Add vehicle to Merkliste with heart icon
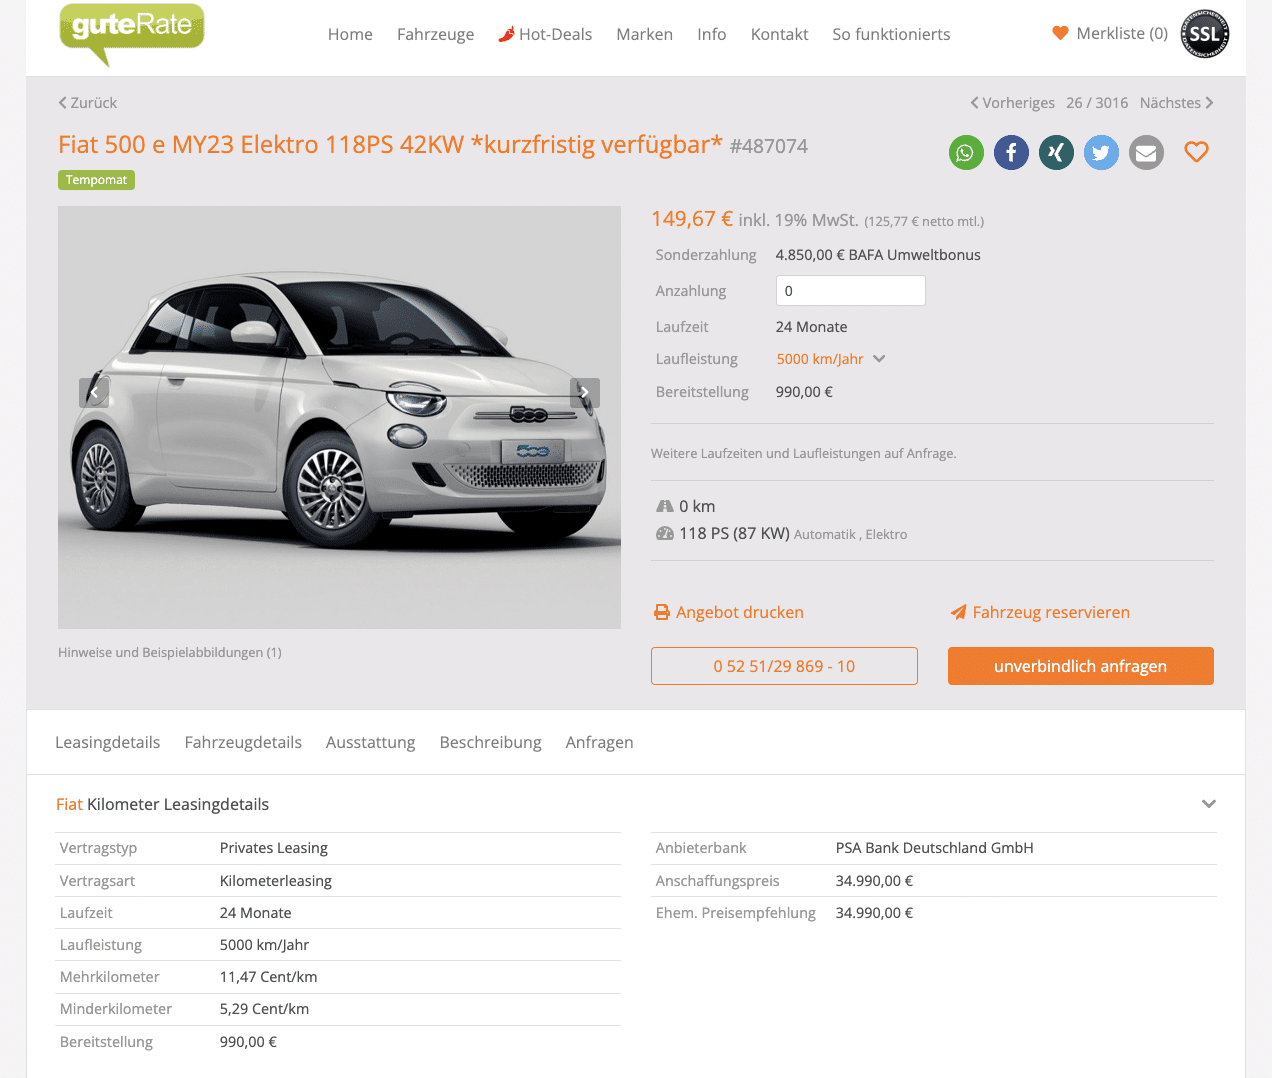This screenshot has height=1078, width=1272. point(1196,152)
